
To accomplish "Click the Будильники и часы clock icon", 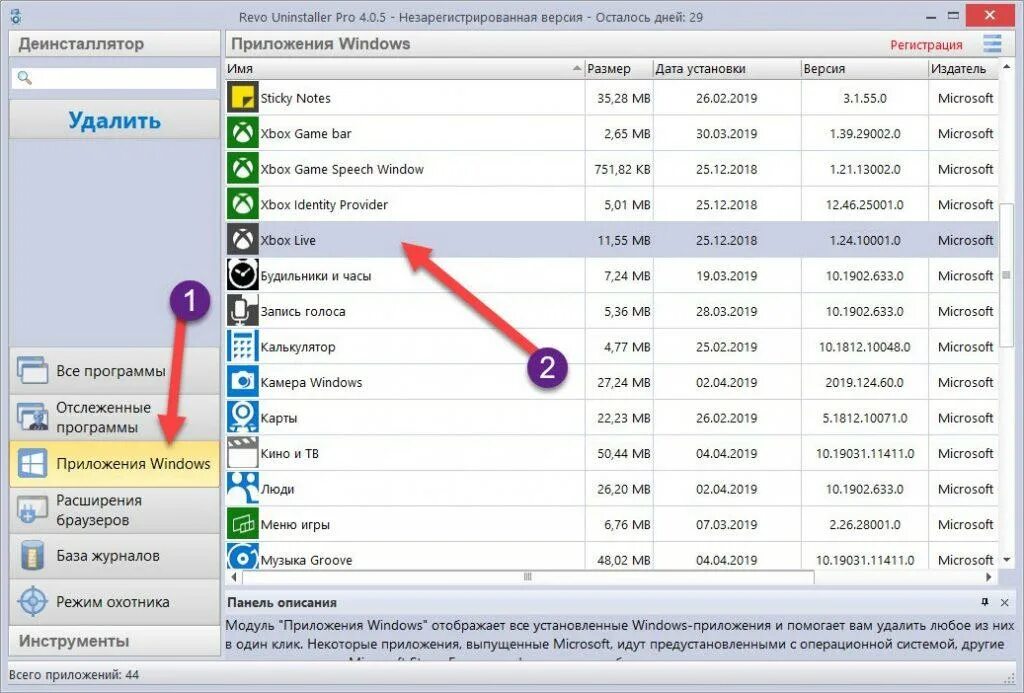I will pos(242,275).
